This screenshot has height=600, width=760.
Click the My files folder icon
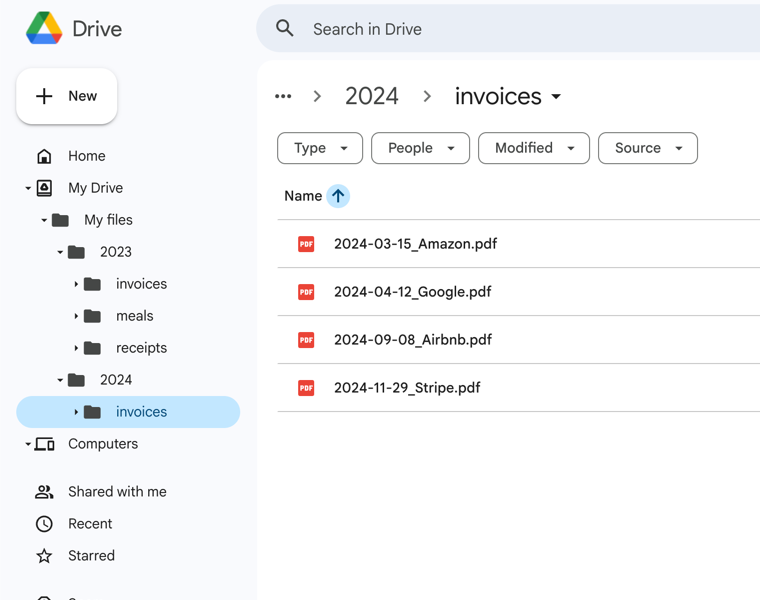60,220
